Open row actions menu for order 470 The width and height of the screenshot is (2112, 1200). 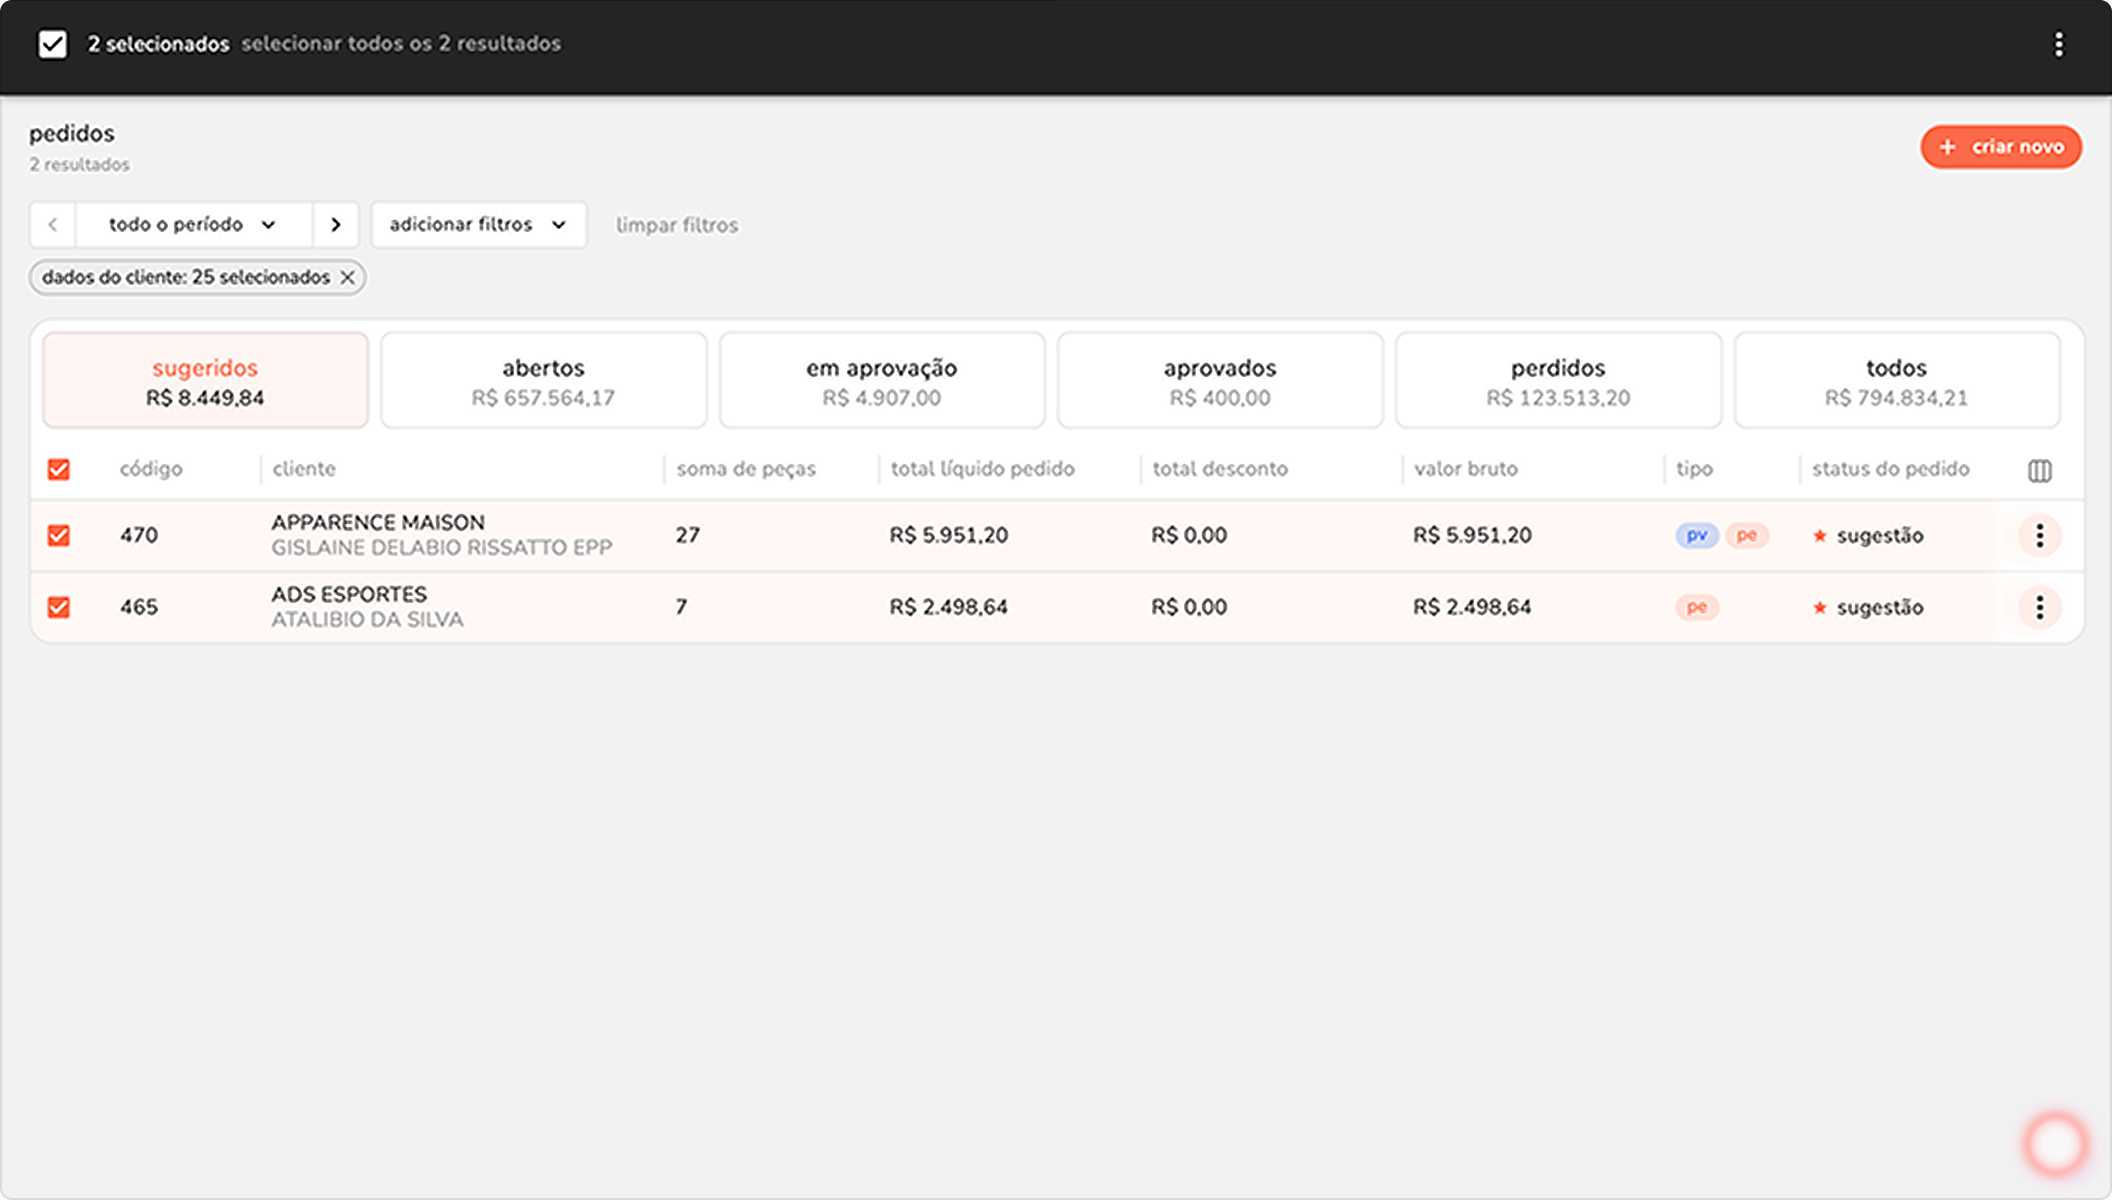(x=2039, y=535)
